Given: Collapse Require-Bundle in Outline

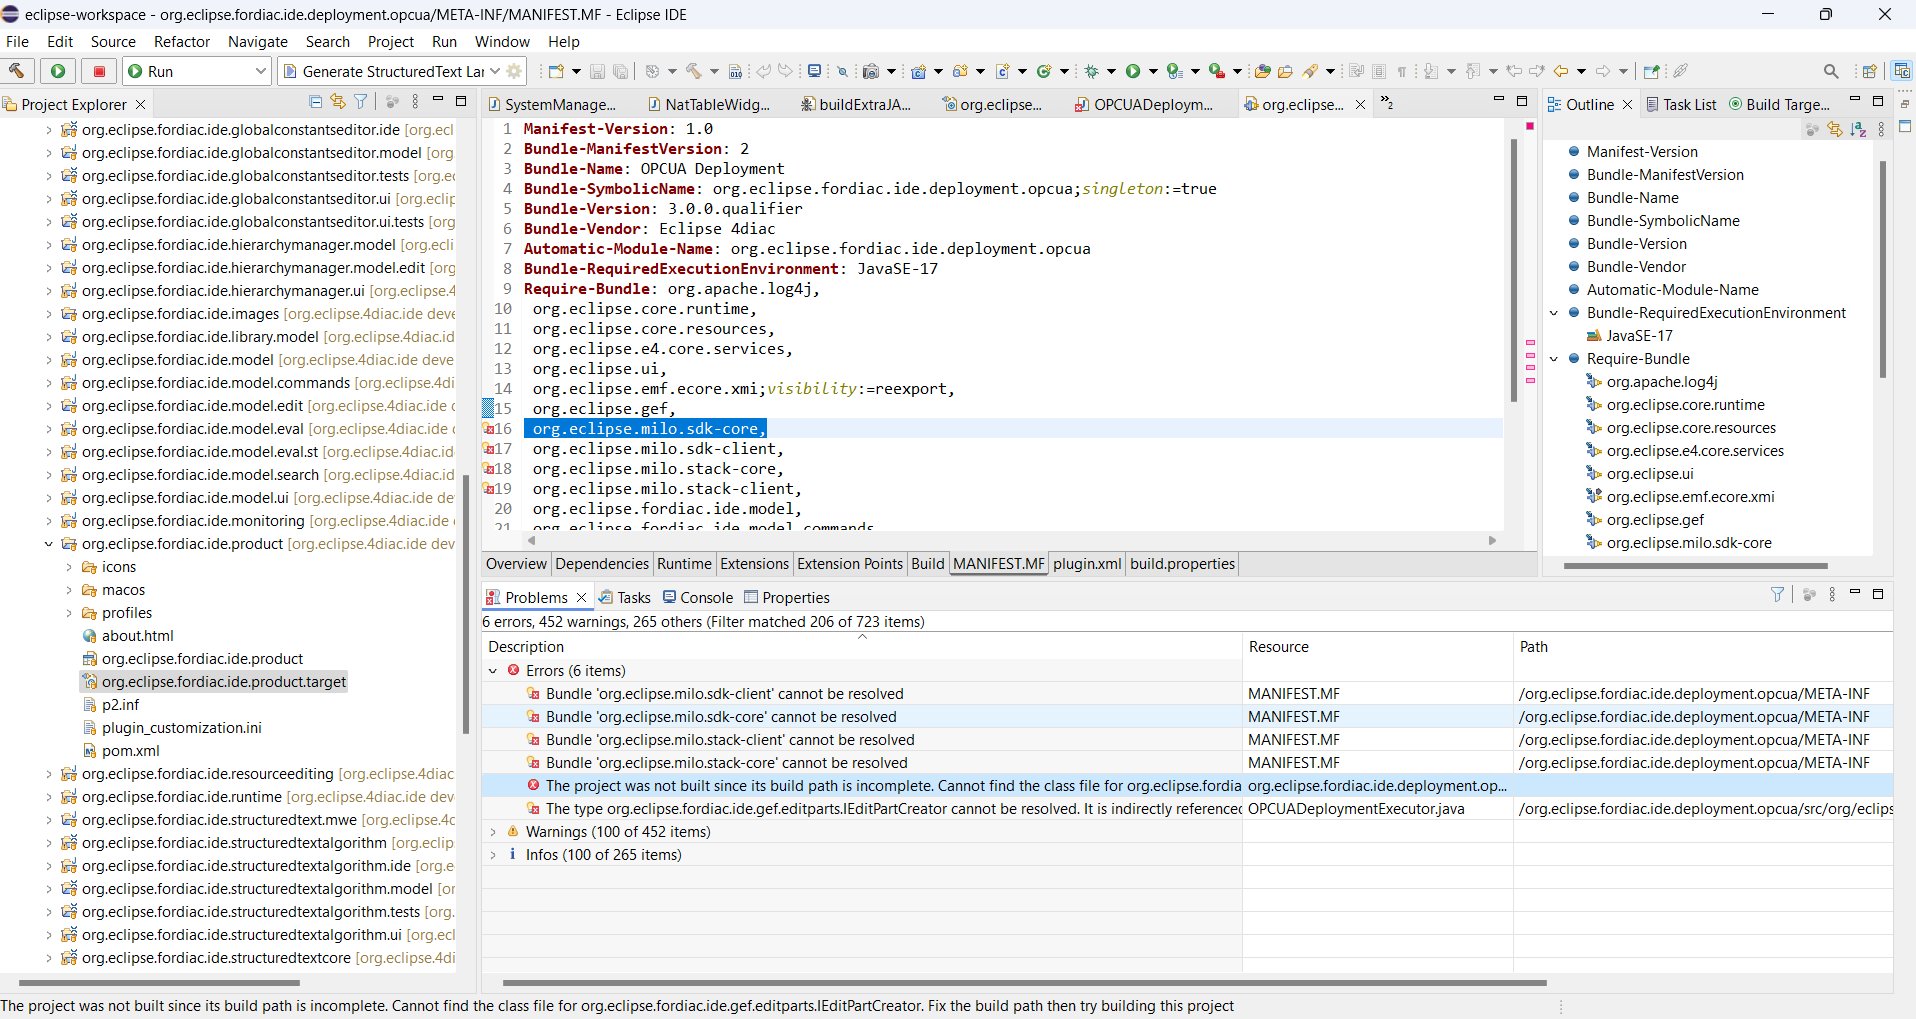Looking at the screenshot, I should 1554,359.
